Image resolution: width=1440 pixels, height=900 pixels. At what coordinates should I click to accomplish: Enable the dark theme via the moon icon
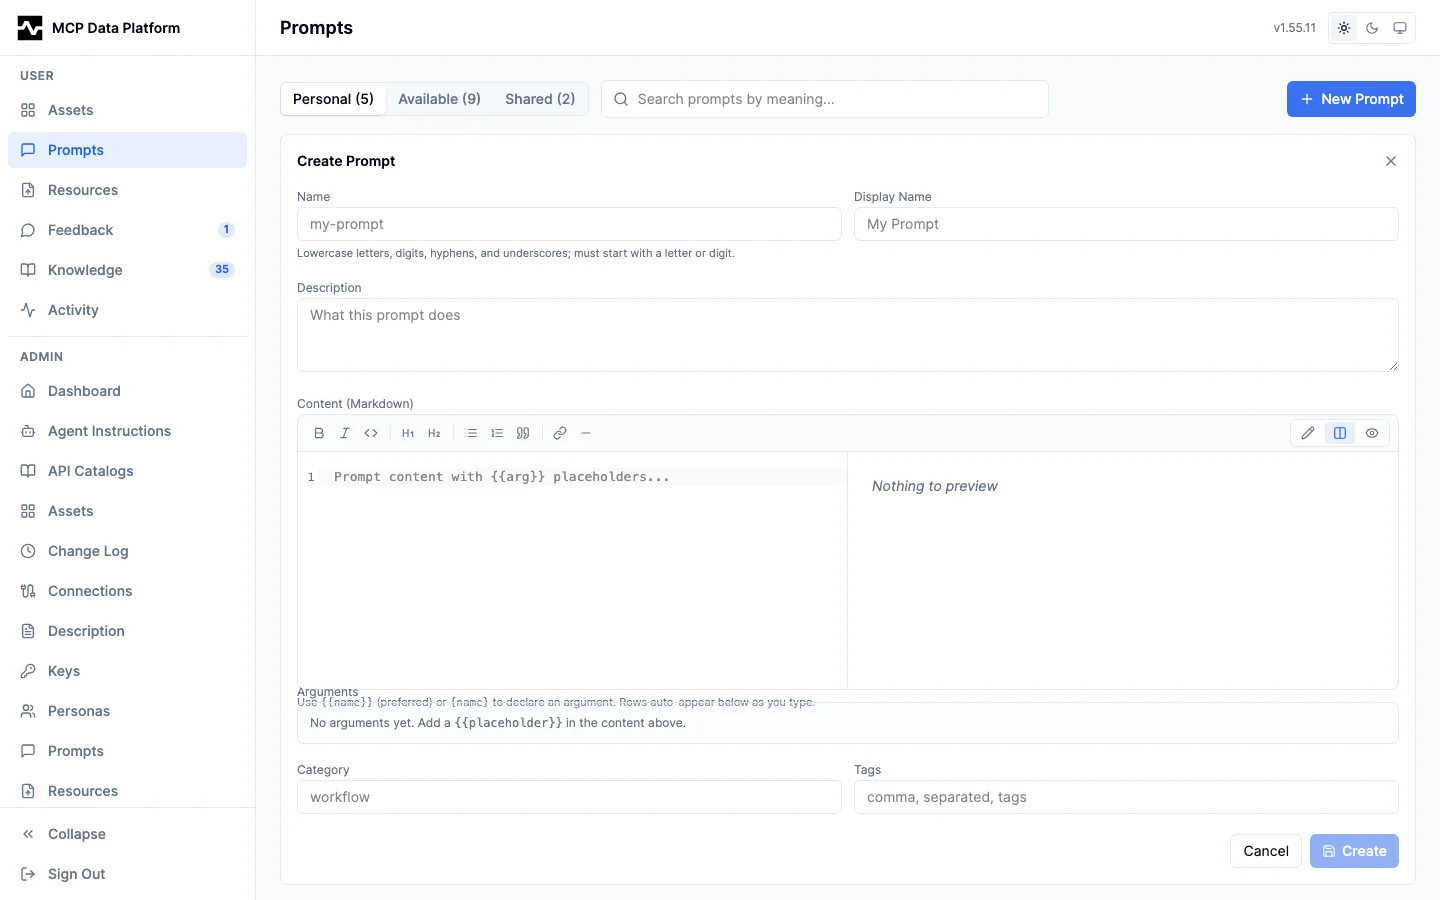click(x=1372, y=28)
